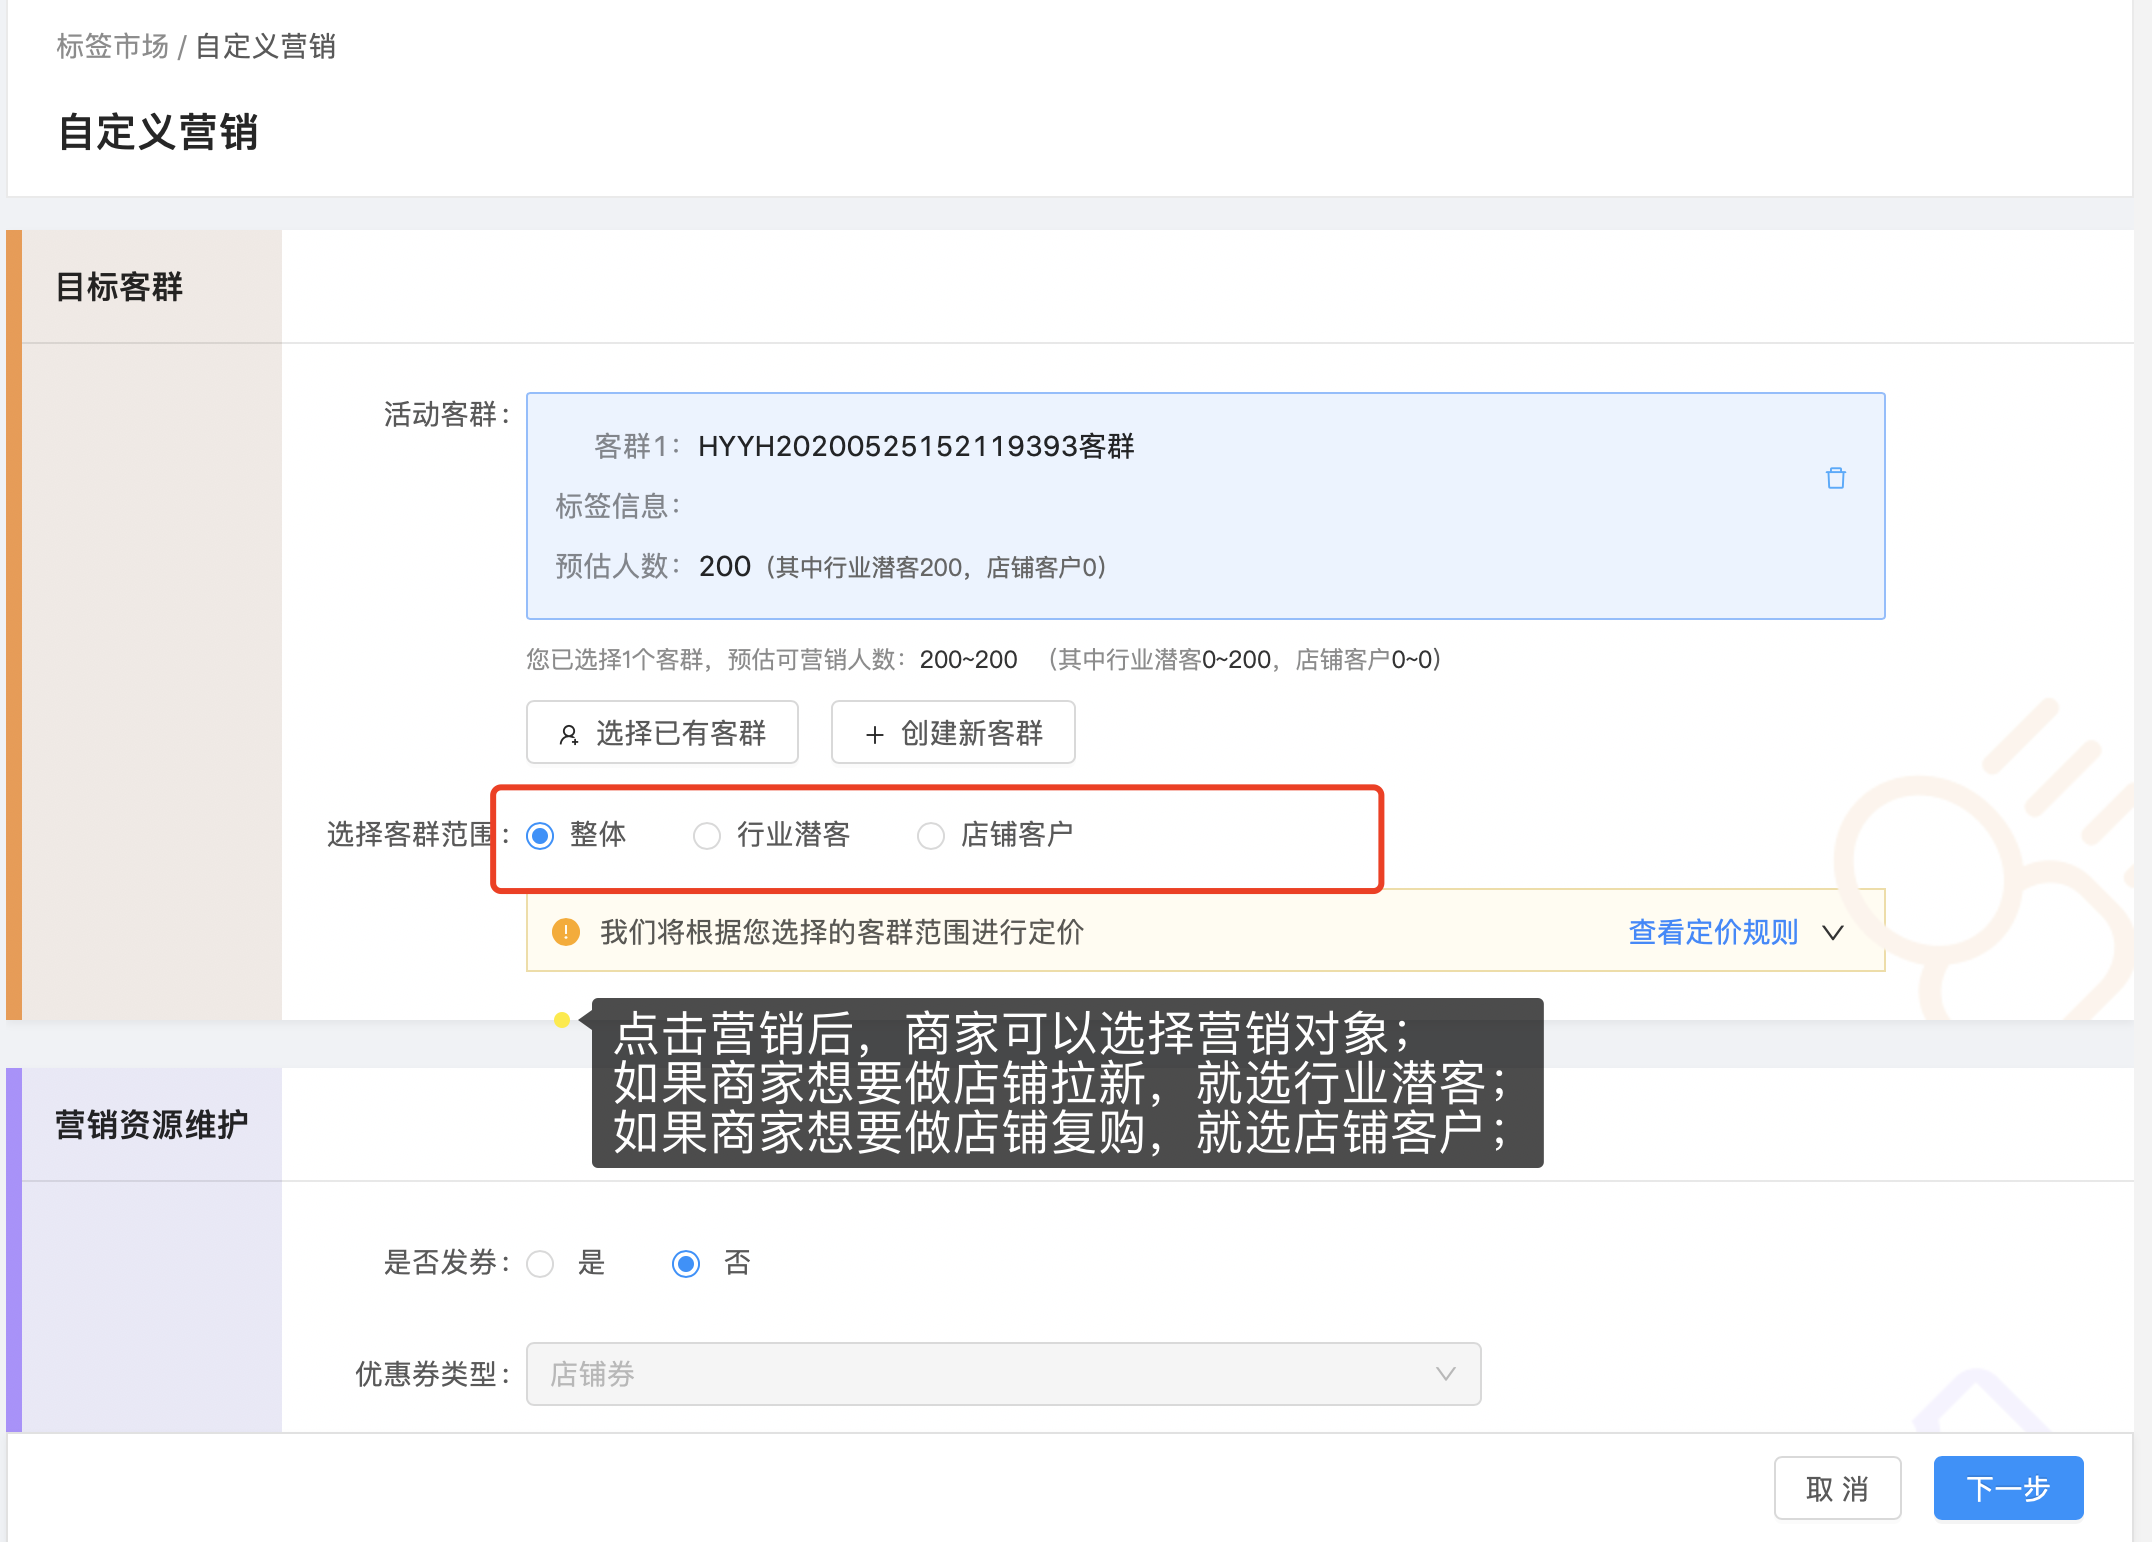Open the 优惠券类型 dropdown
Screen dimensions: 2152x1542
click(x=1002, y=1374)
